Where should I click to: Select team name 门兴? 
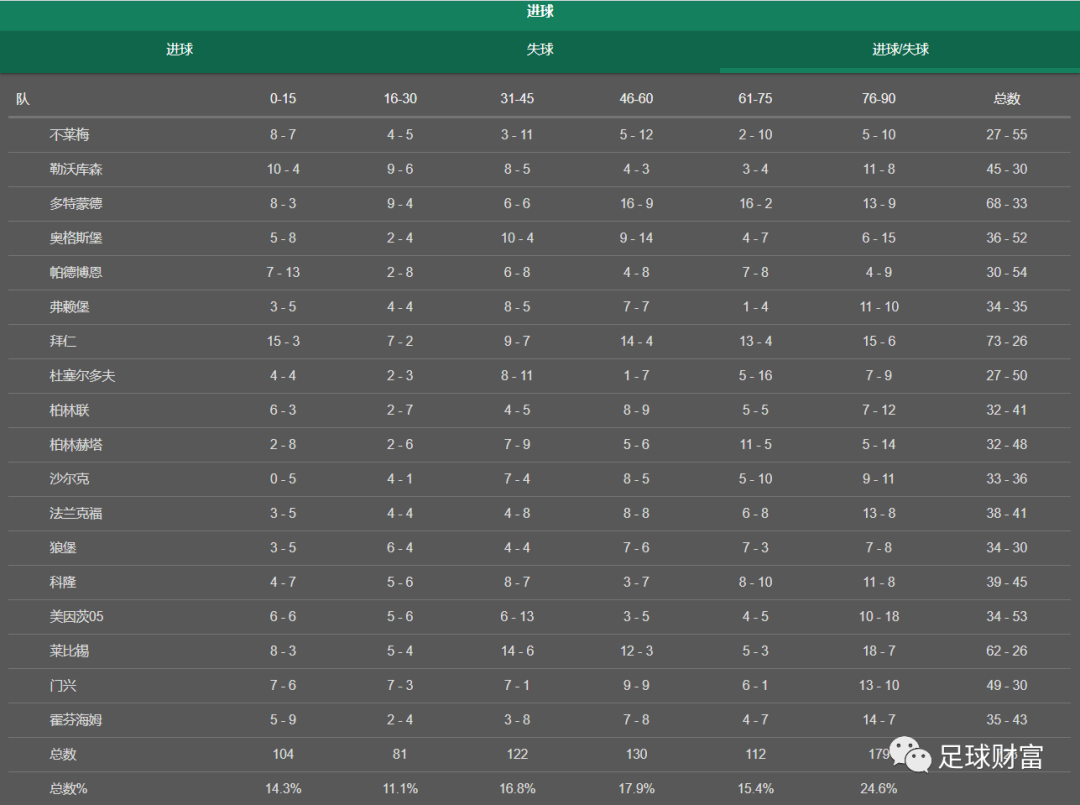(63, 686)
